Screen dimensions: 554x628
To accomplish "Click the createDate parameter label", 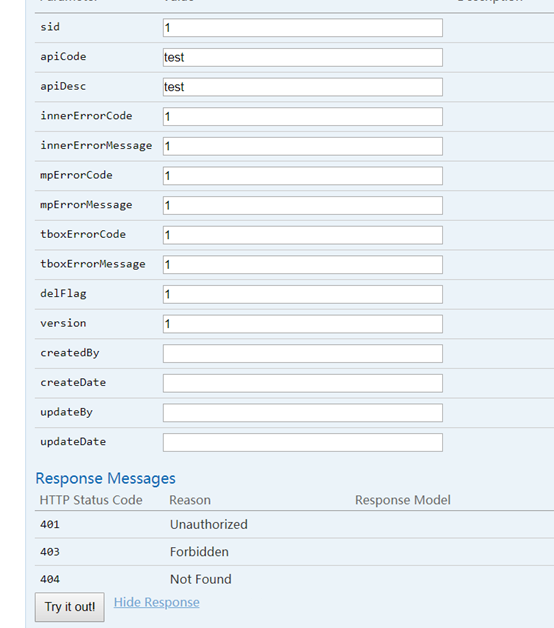I will tap(73, 382).
